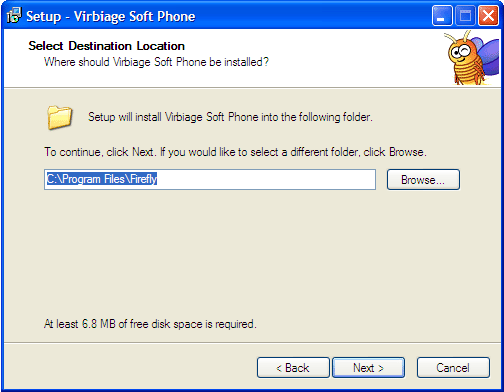Click the yellow folder icon
504x392 pixels.
pyautogui.click(x=59, y=117)
